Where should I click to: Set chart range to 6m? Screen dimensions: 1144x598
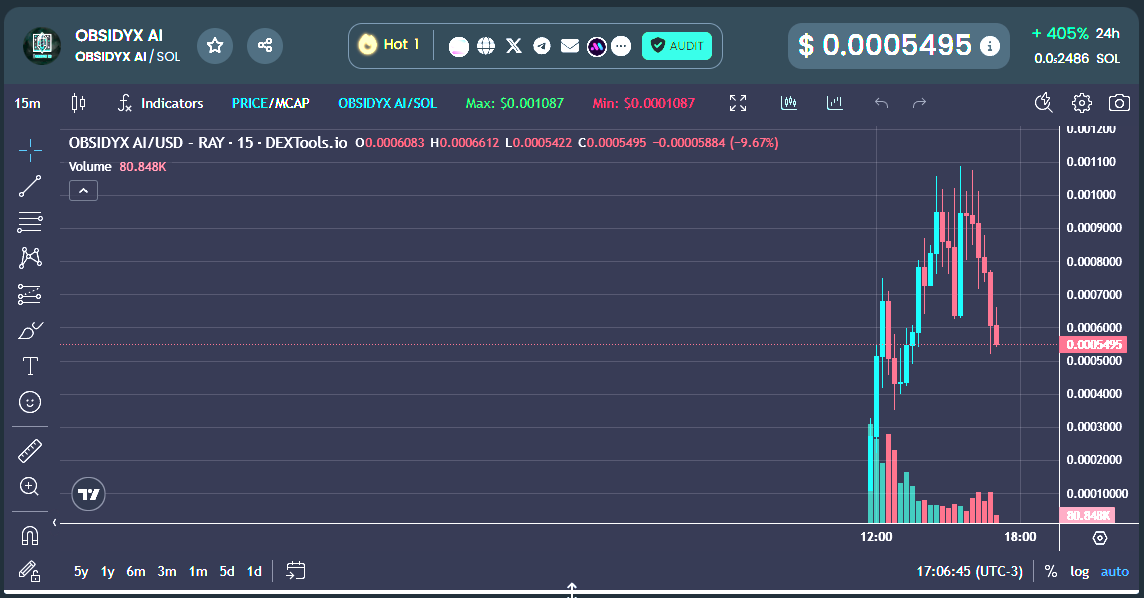136,572
